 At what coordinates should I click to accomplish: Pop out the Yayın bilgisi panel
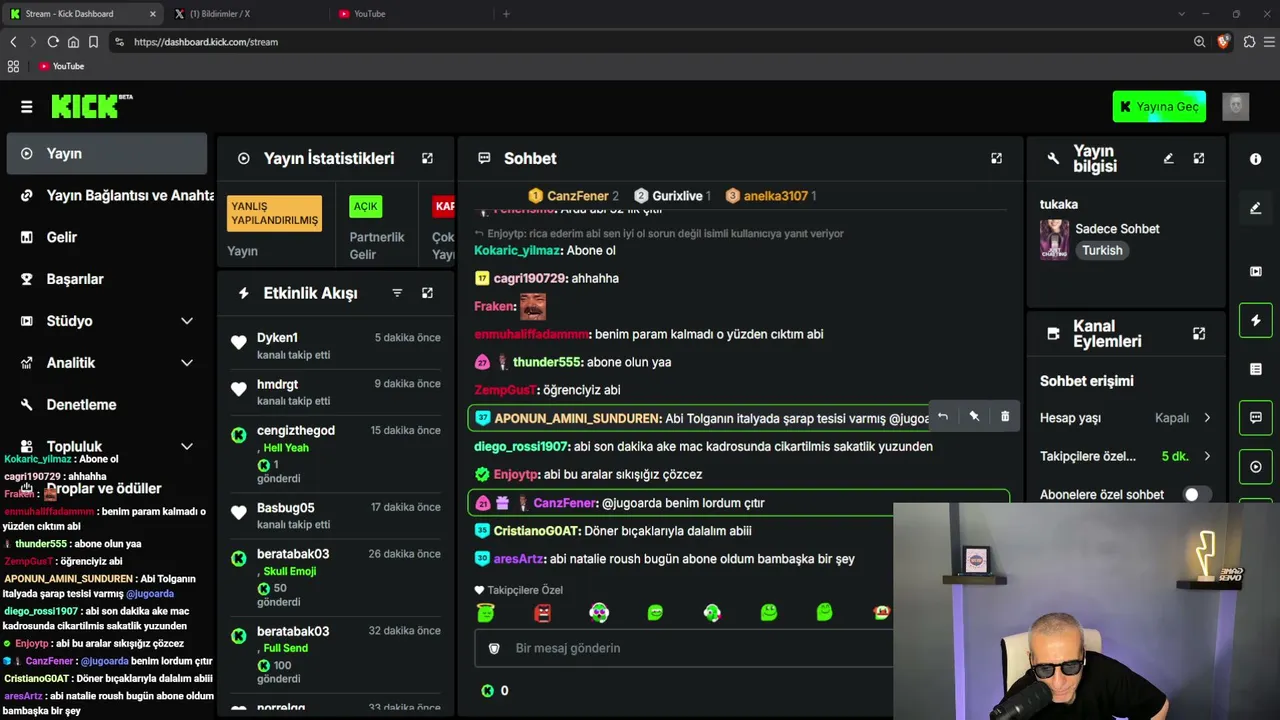(1199, 158)
